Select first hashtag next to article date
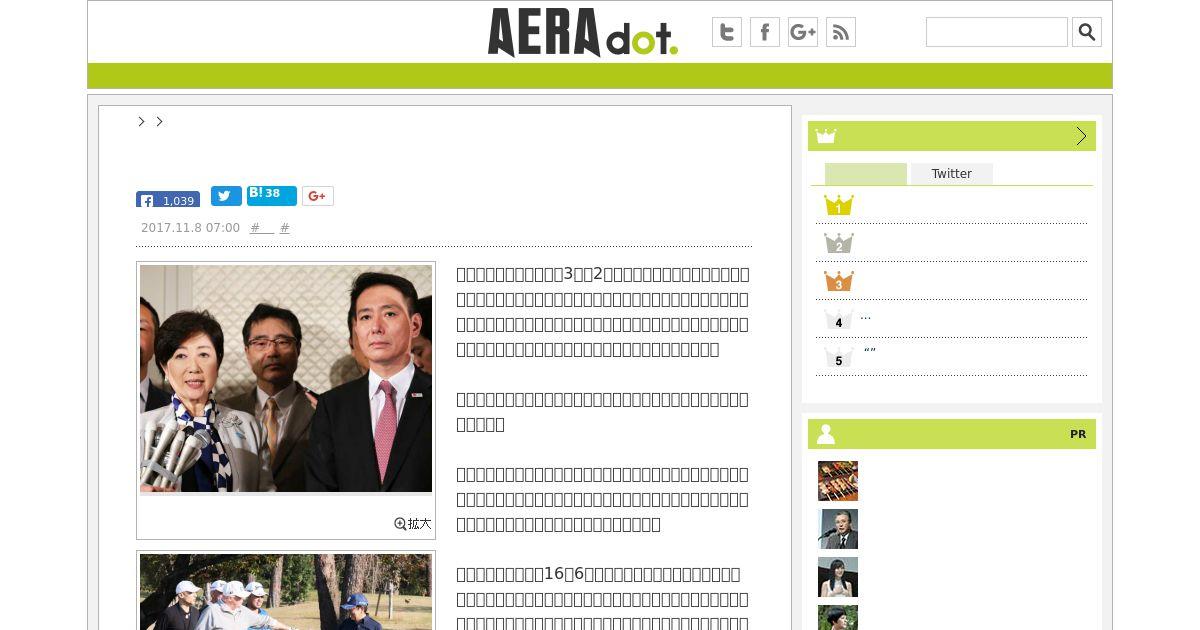Image resolution: width=1200 pixels, height=630 pixels. pos(261,228)
